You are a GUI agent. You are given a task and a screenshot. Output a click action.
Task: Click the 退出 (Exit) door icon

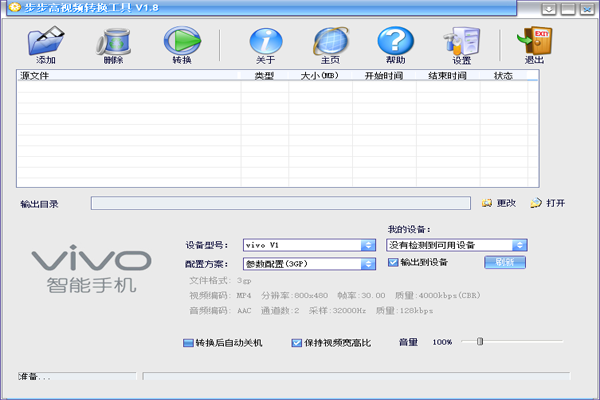coord(534,41)
